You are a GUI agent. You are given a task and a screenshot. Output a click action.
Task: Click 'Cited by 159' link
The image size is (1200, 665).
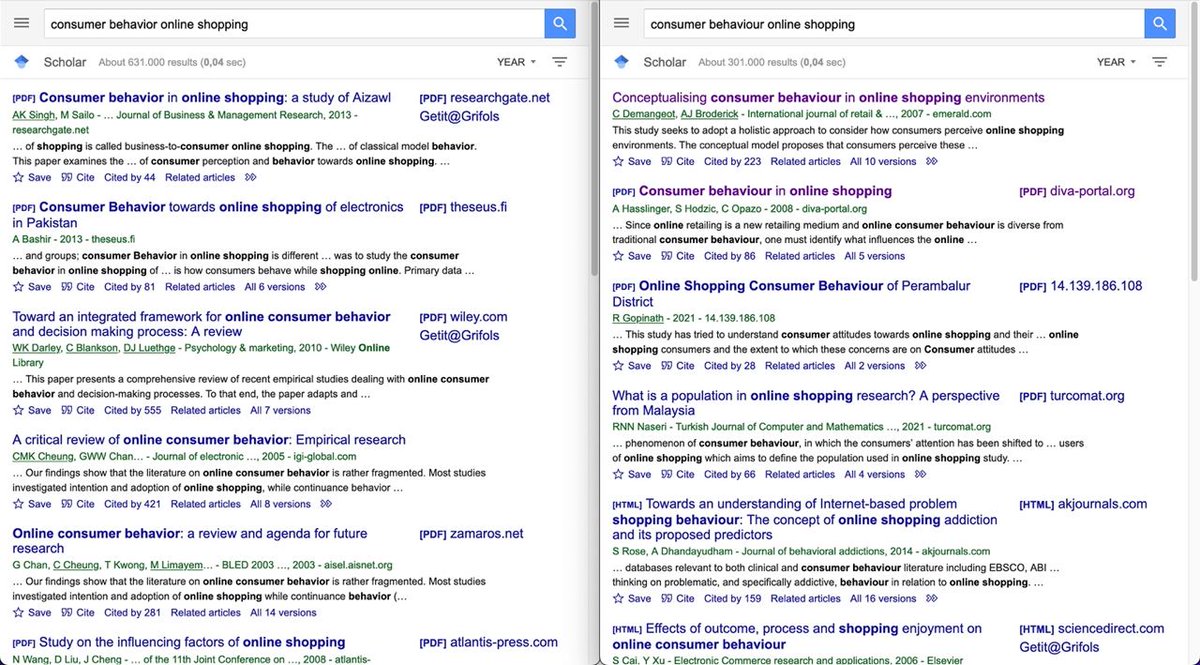point(732,598)
